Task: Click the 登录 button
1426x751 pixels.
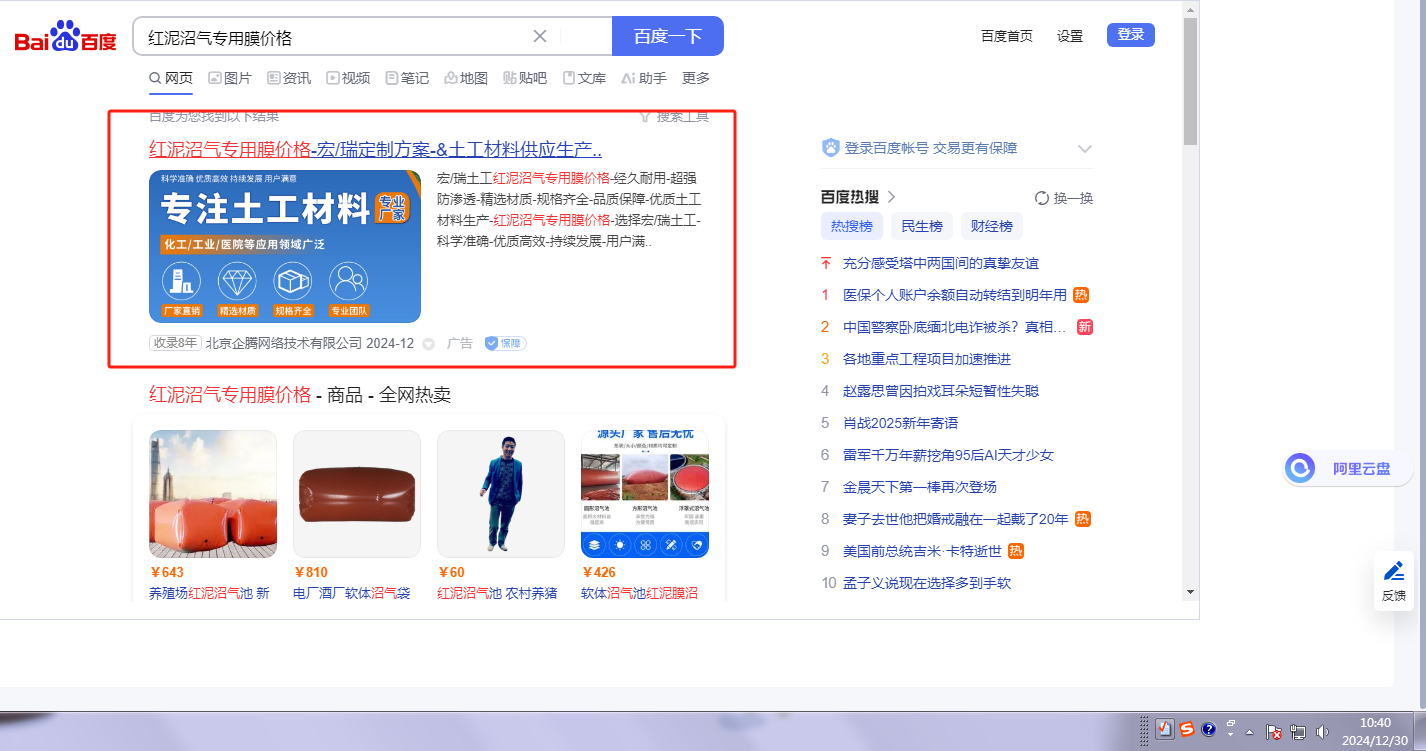Action: click(x=1131, y=35)
